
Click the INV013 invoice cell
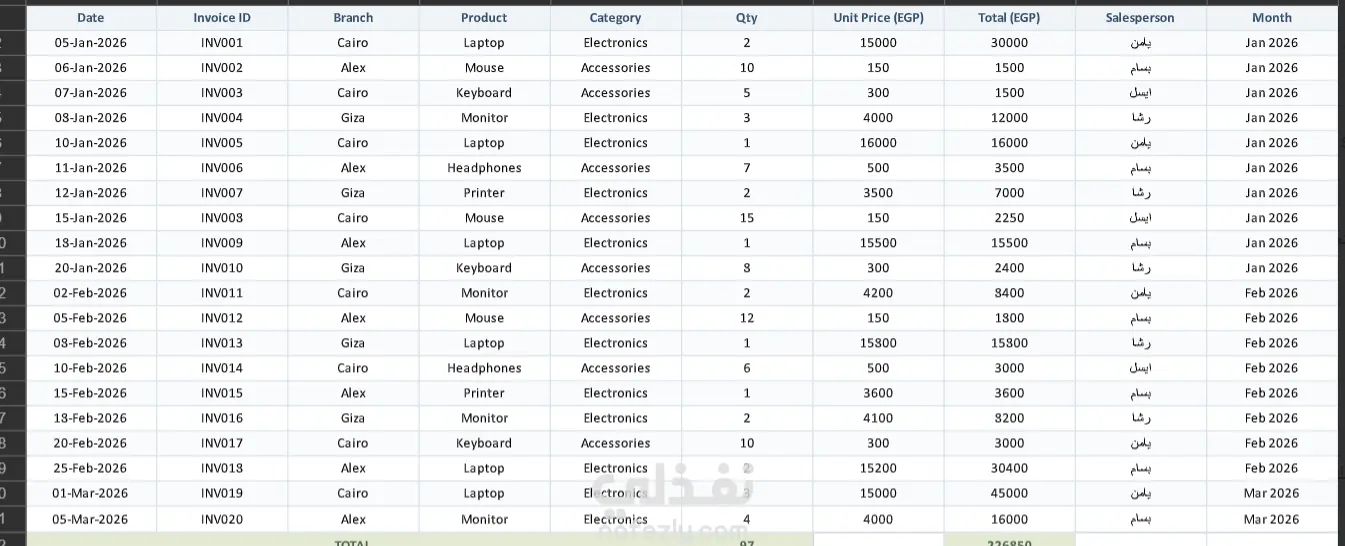pos(222,343)
